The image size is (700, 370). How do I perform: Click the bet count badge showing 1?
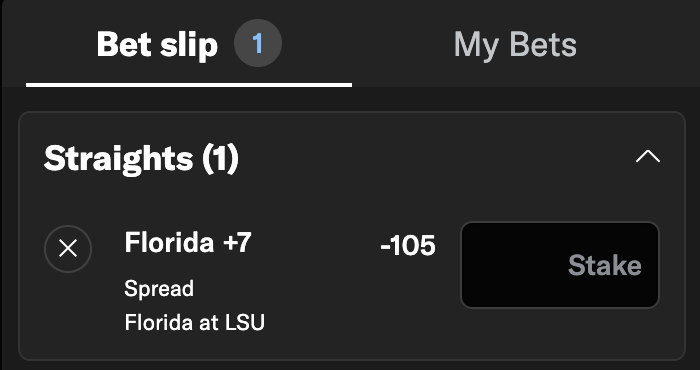coord(258,43)
